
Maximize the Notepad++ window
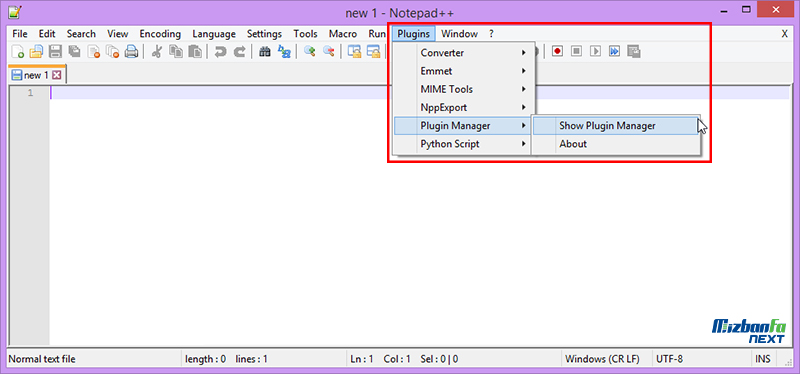(746, 9)
